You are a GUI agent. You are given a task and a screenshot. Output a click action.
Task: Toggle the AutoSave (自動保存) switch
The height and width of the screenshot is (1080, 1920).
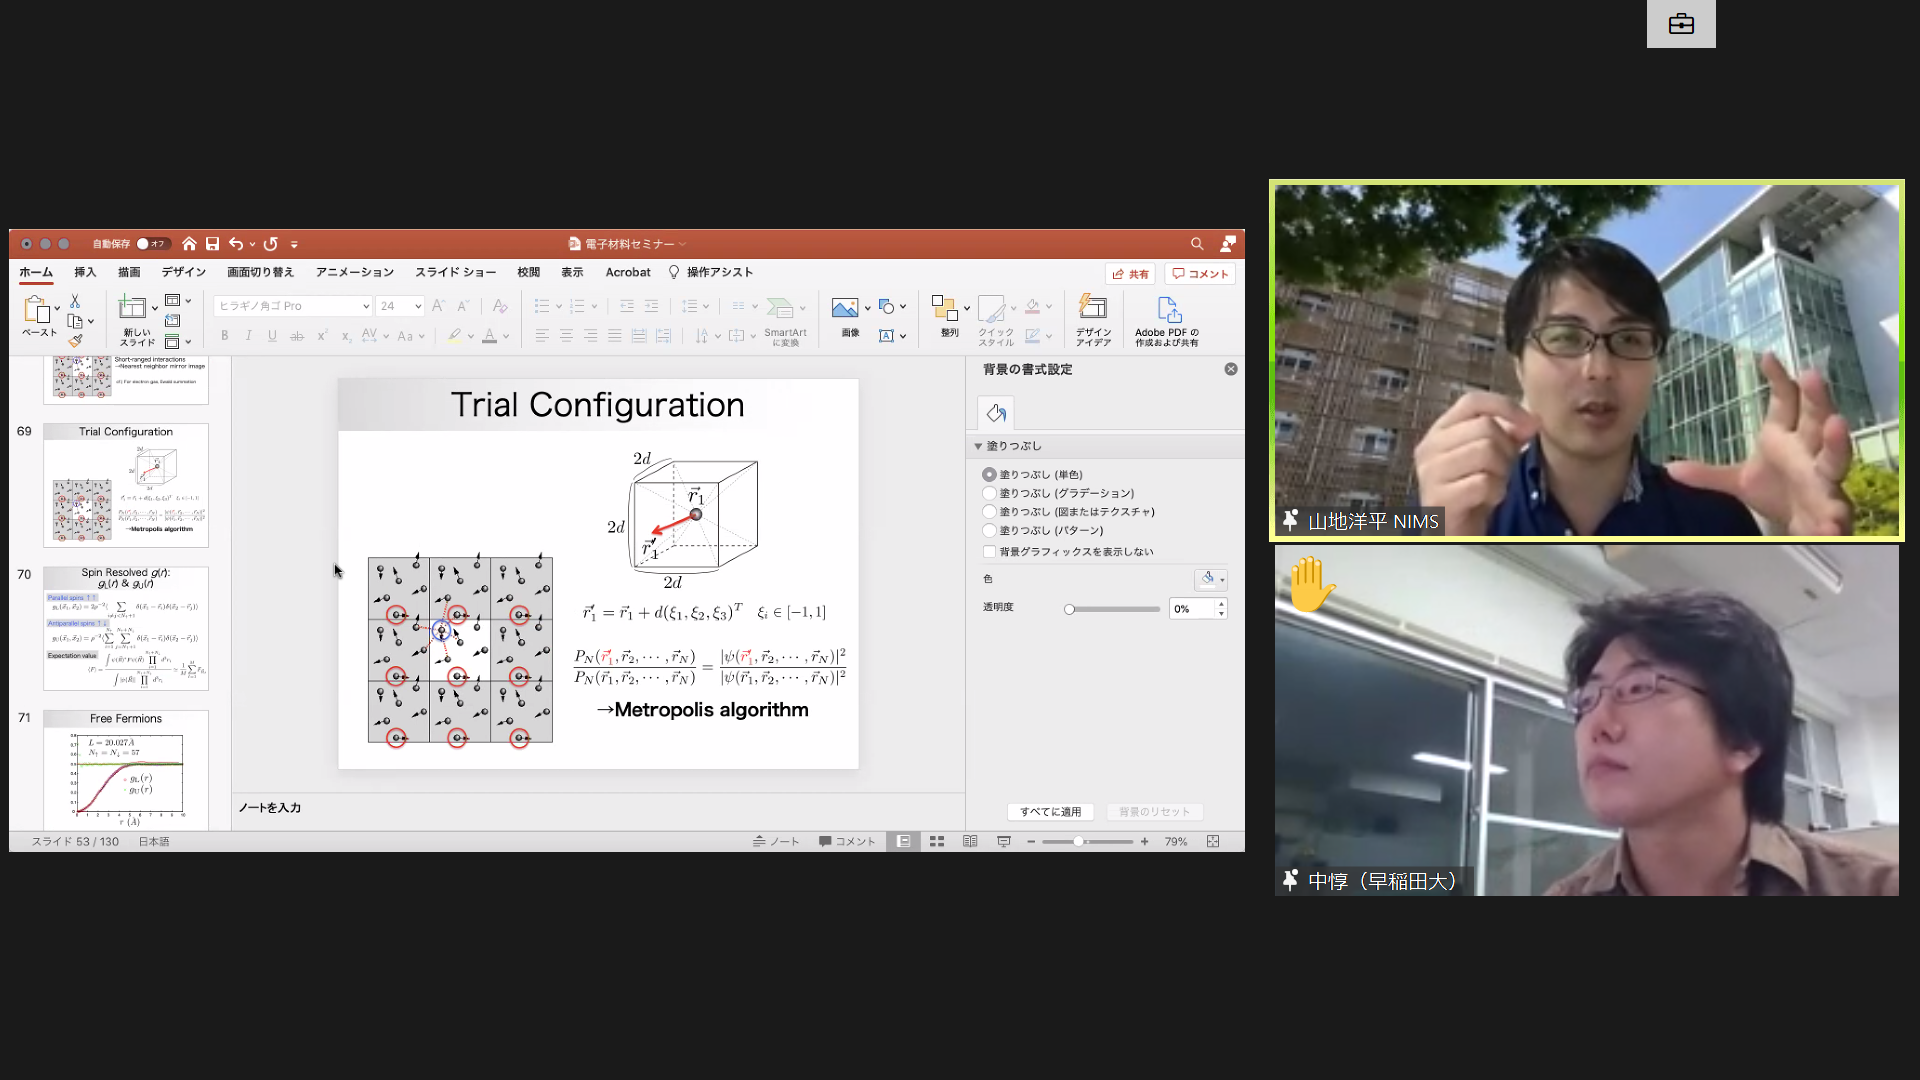(x=152, y=244)
